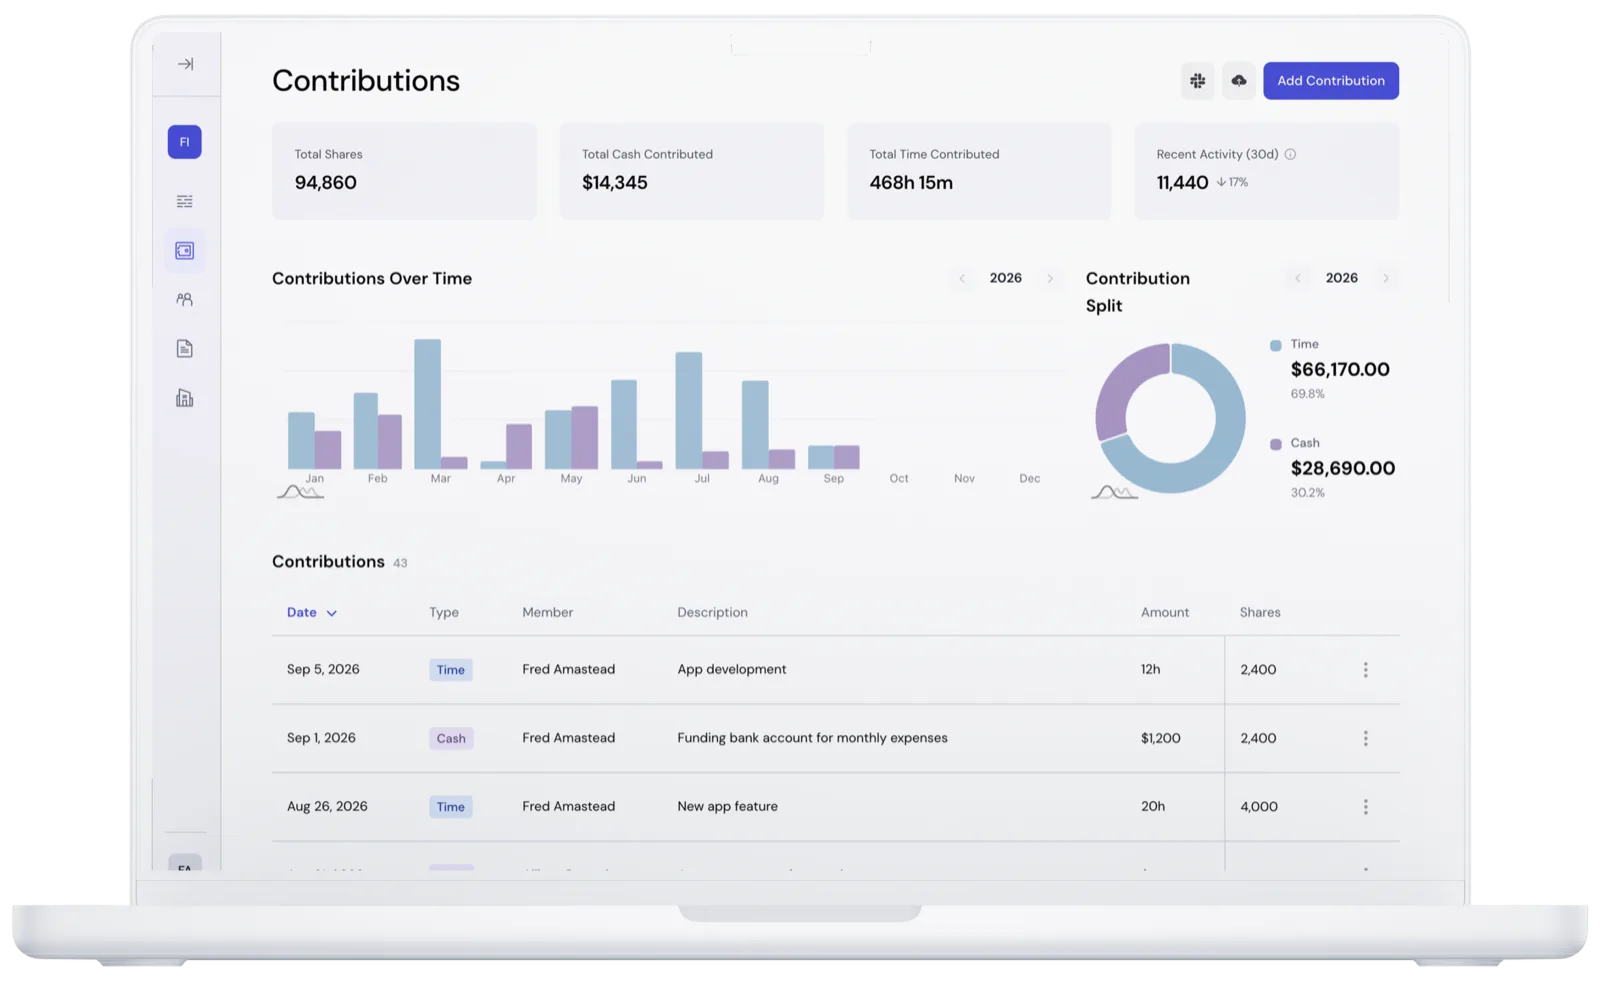Click 'Funding bank account for monthly expenses' description
This screenshot has width=1600, height=981.
812,738
